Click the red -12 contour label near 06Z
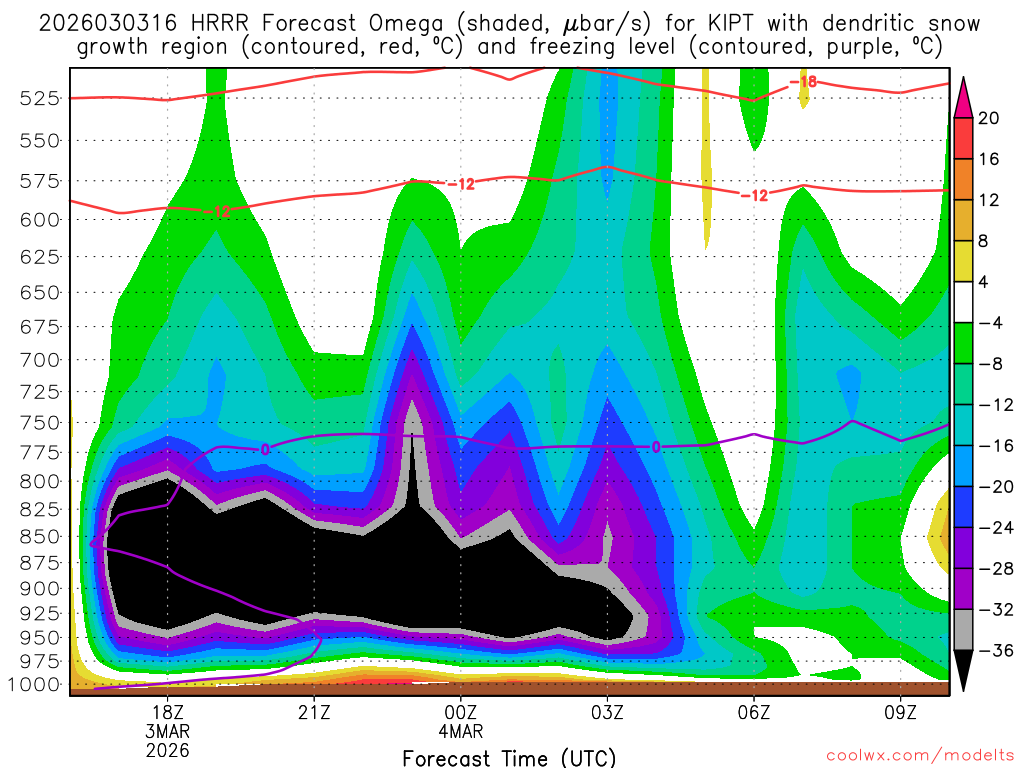This screenshot has width=1024, height=768. tap(754, 195)
